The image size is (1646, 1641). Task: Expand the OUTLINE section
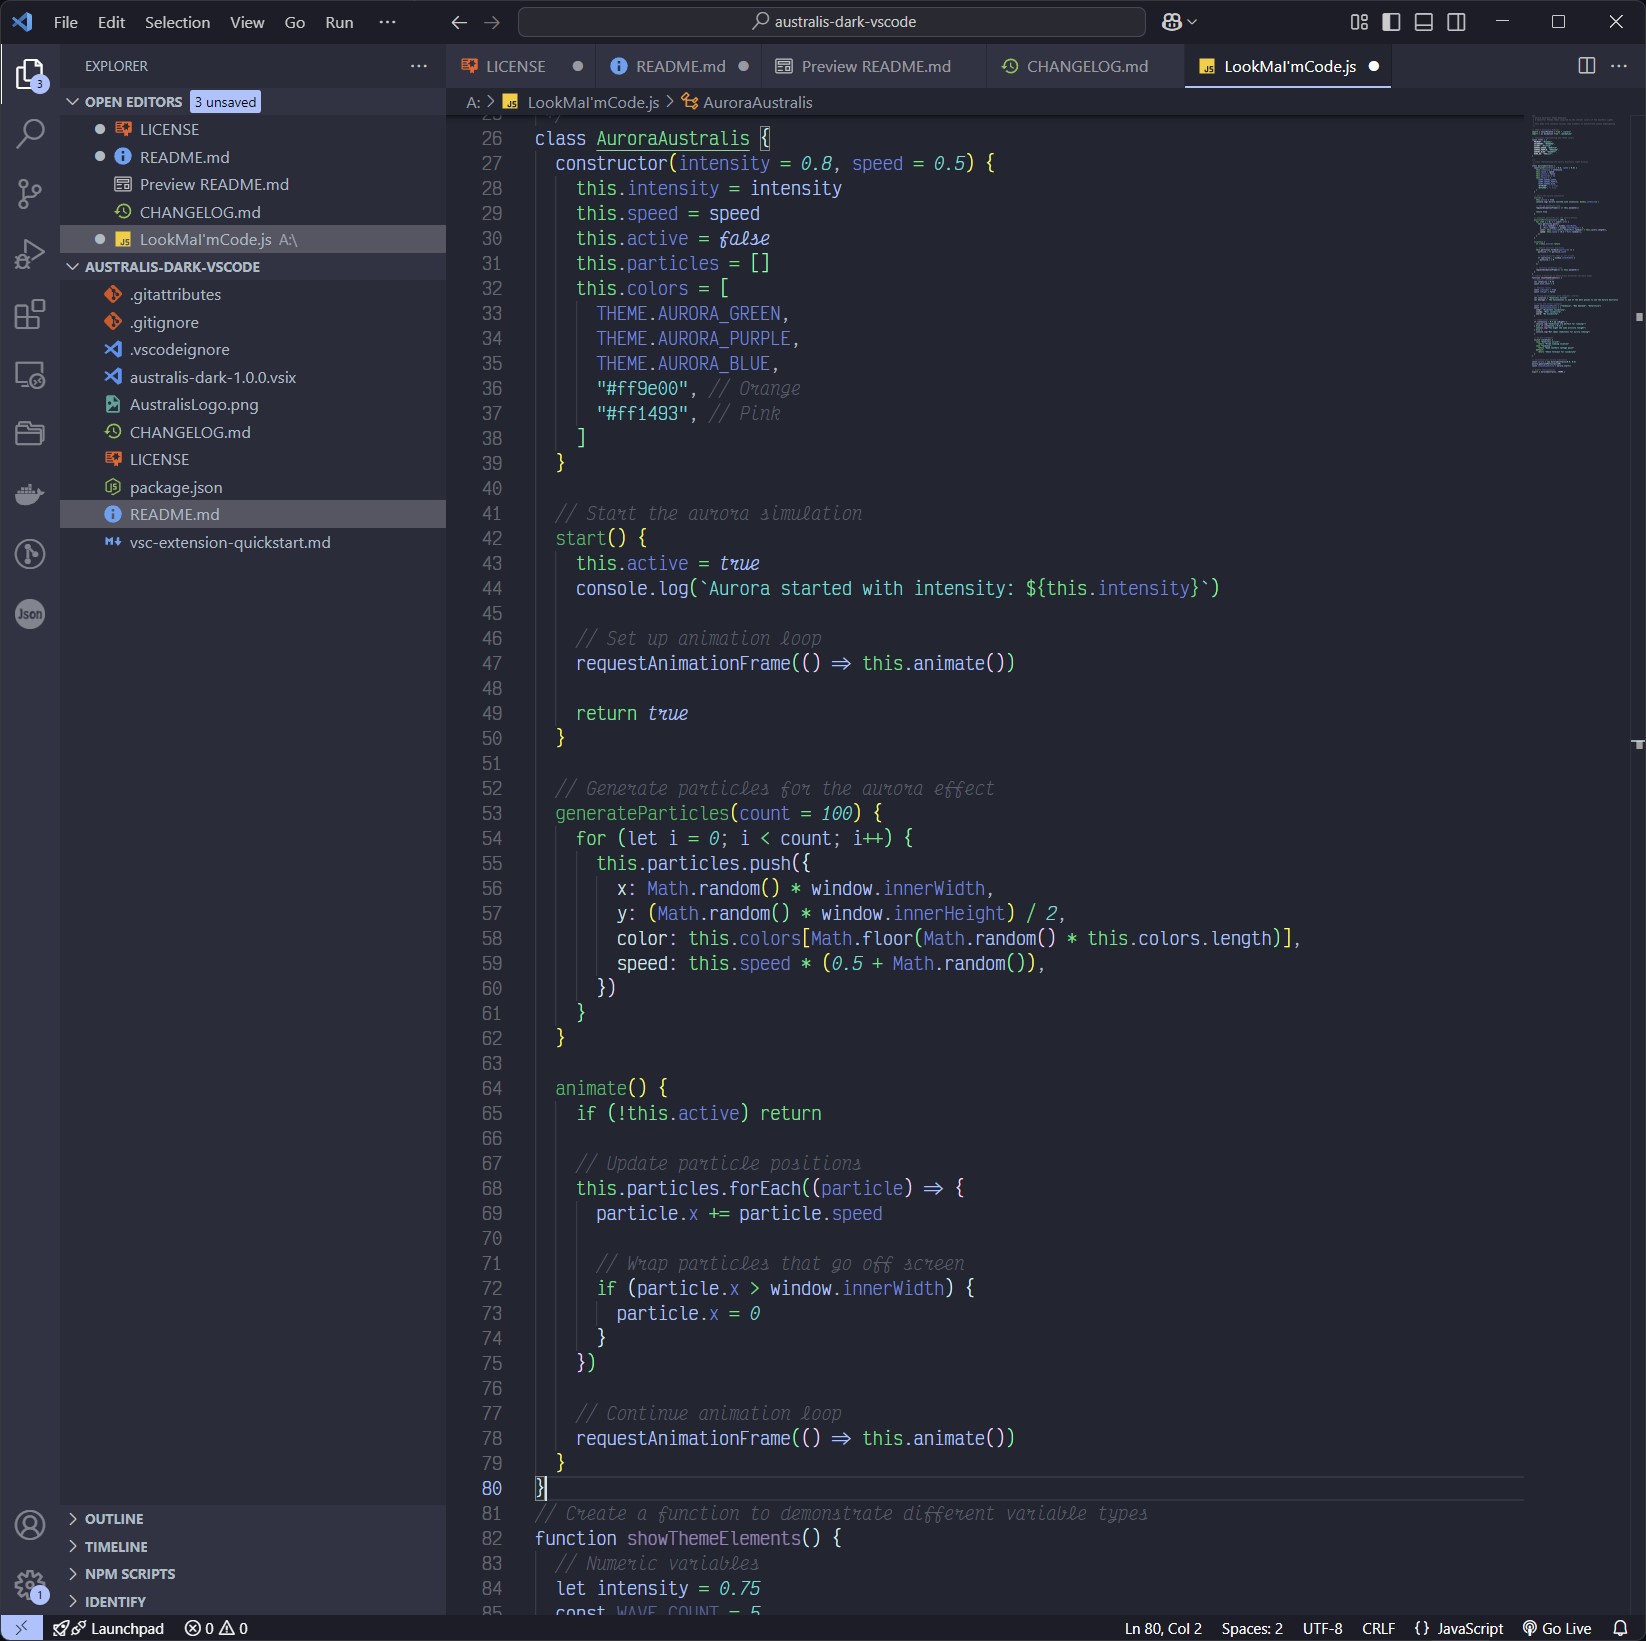click(113, 1519)
